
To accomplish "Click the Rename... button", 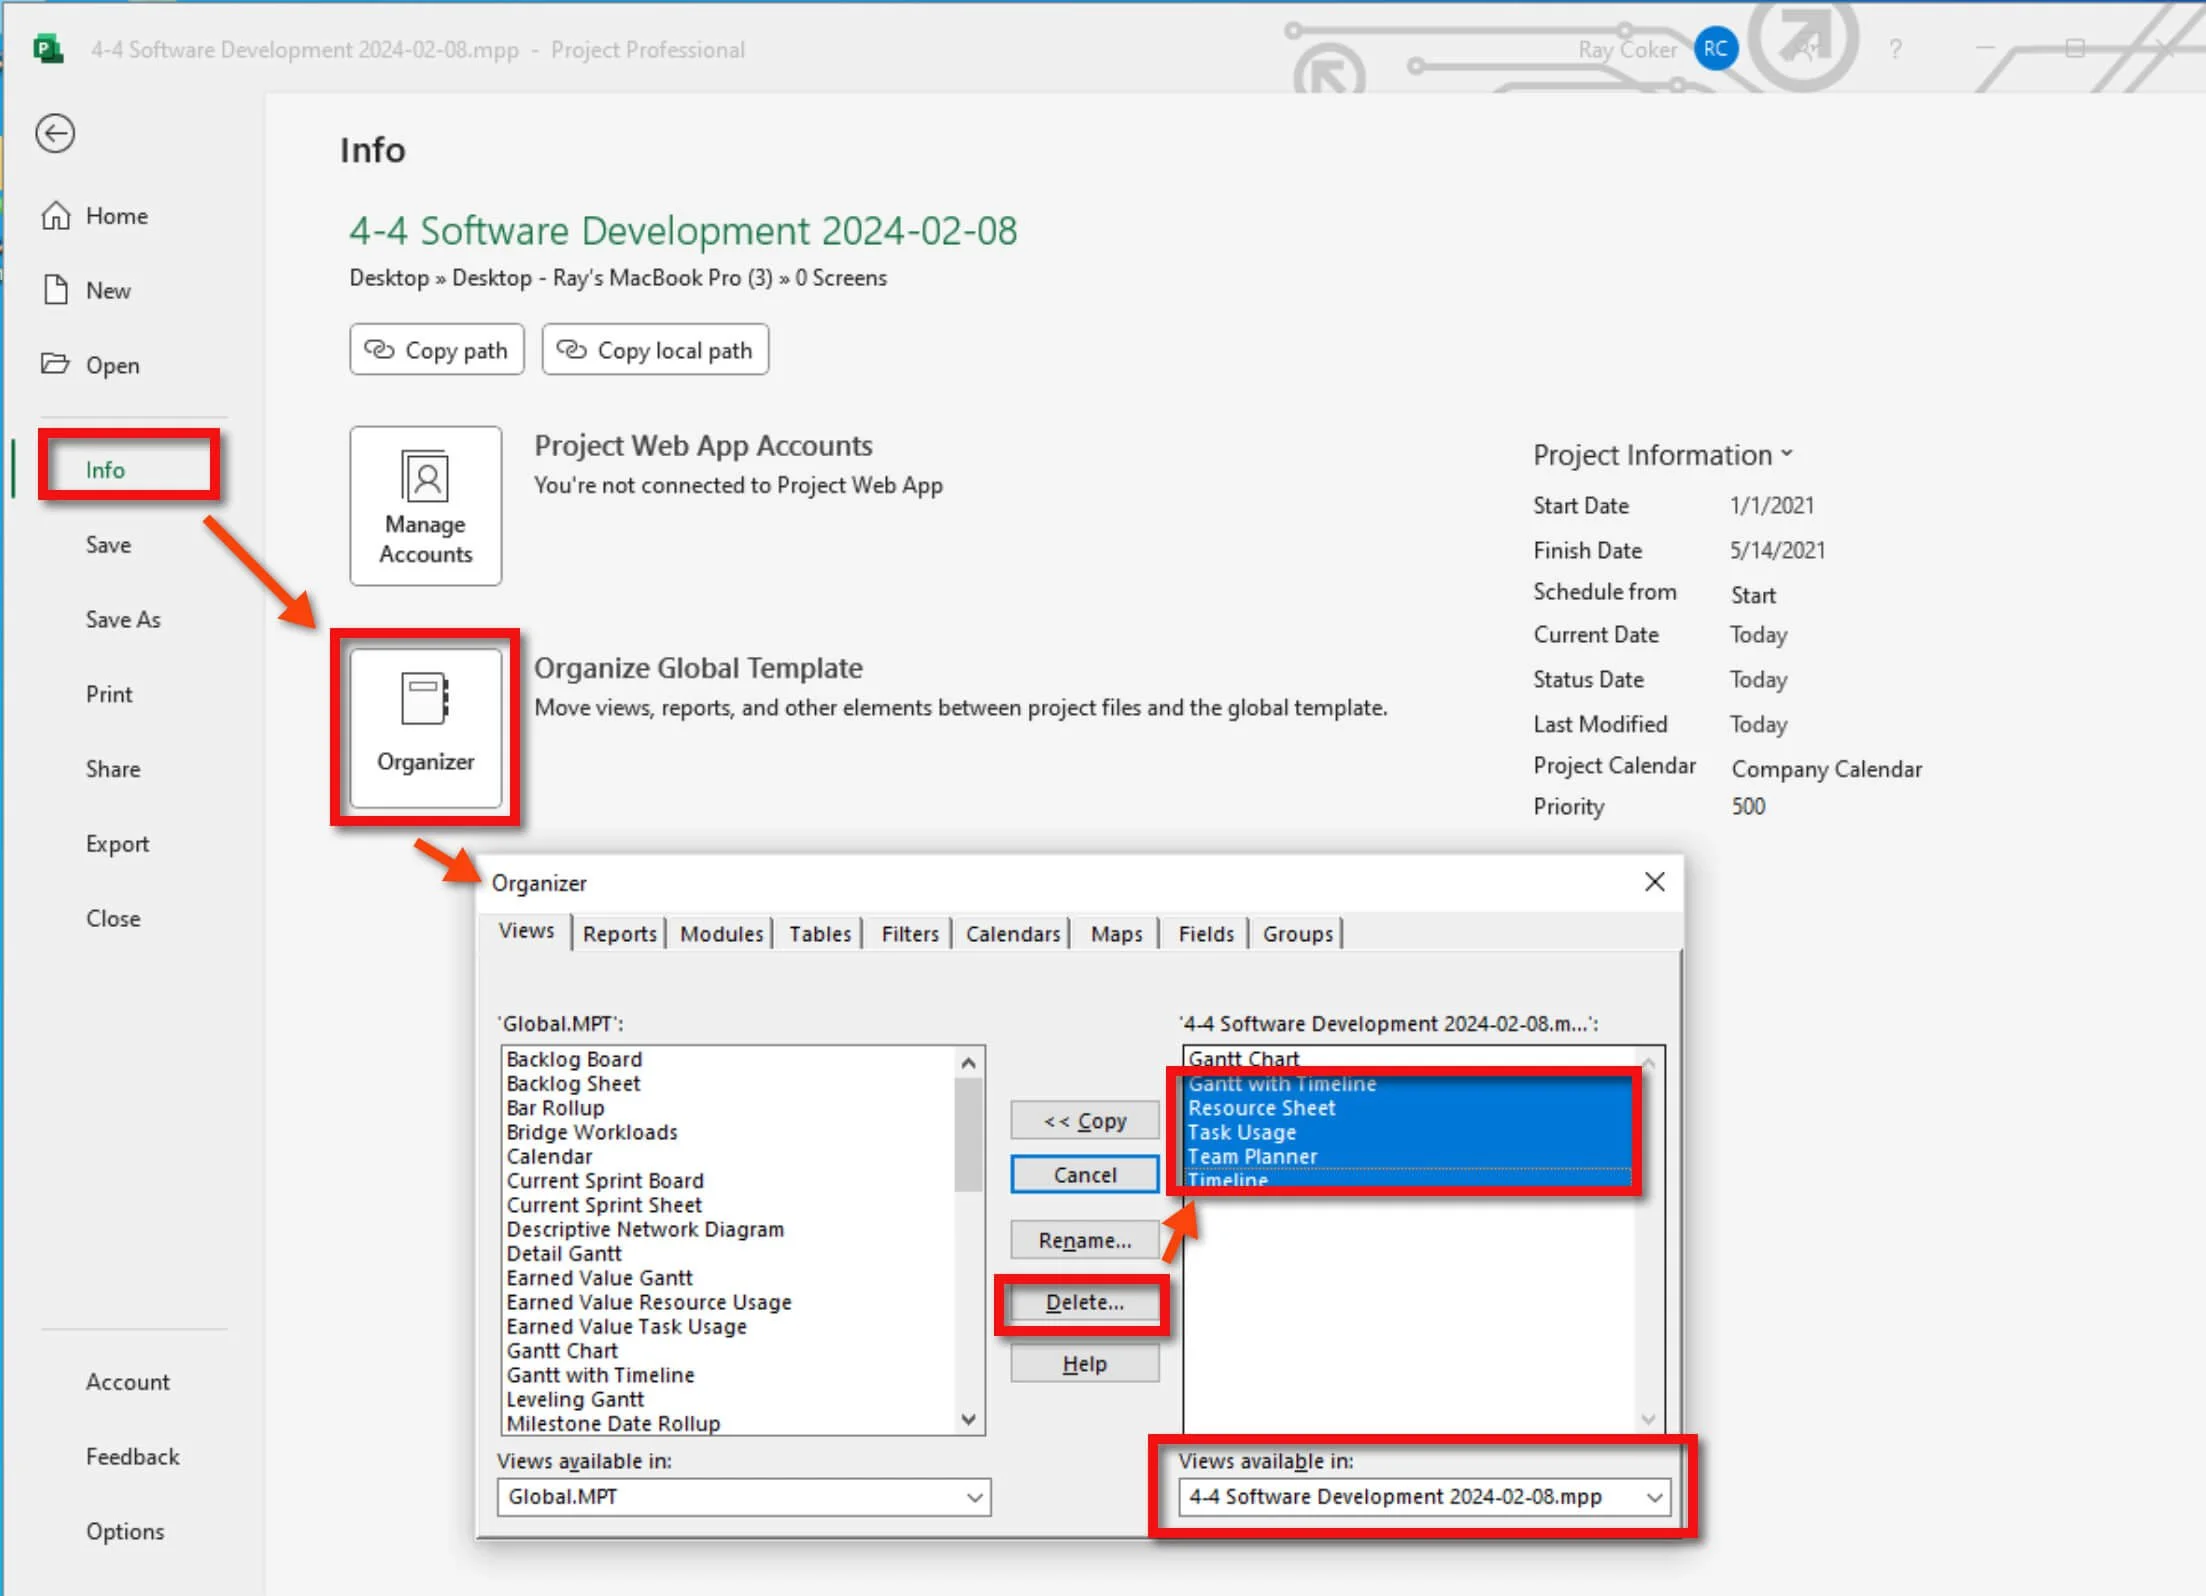I will pyautogui.click(x=1085, y=1240).
